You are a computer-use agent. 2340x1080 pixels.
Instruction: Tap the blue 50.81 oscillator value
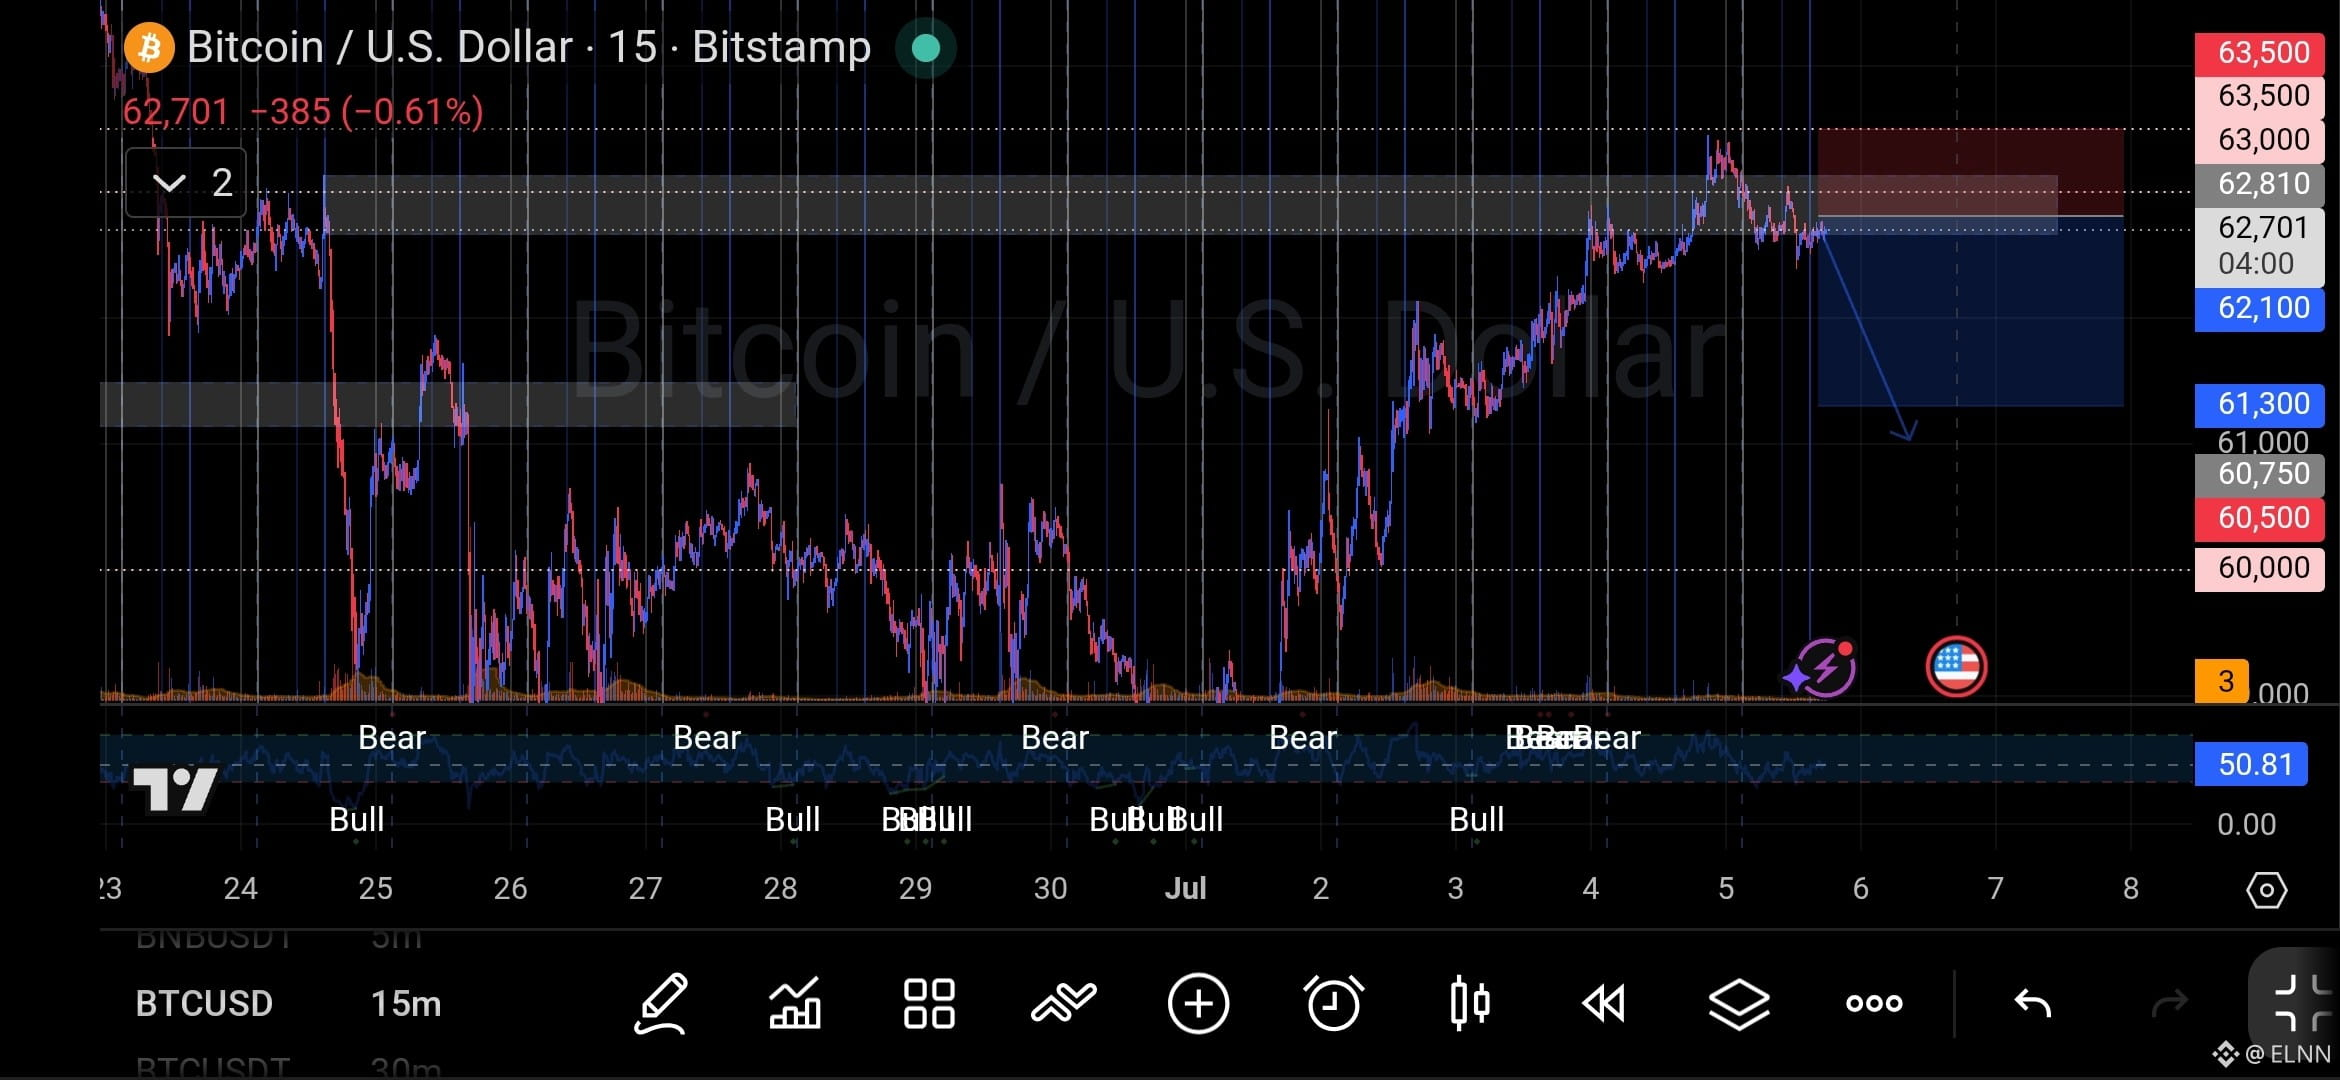pos(2252,764)
